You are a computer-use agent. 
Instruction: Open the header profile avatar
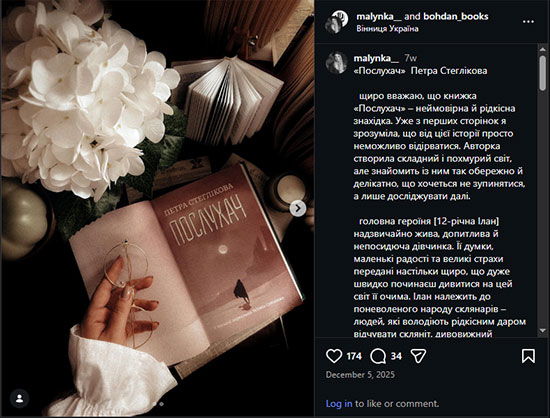(x=337, y=22)
